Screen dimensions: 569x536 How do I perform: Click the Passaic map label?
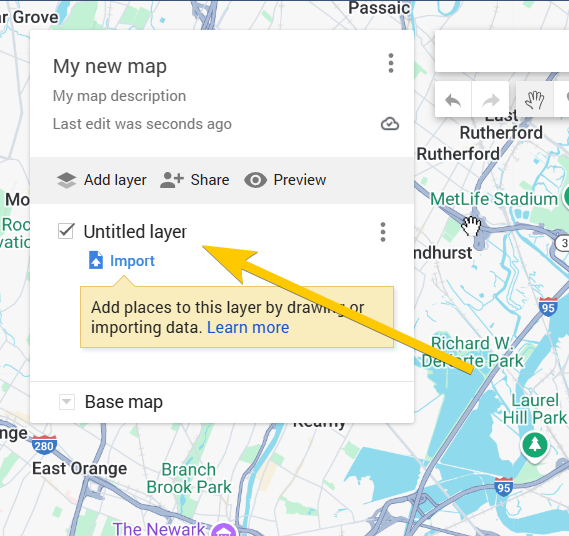pos(379,8)
